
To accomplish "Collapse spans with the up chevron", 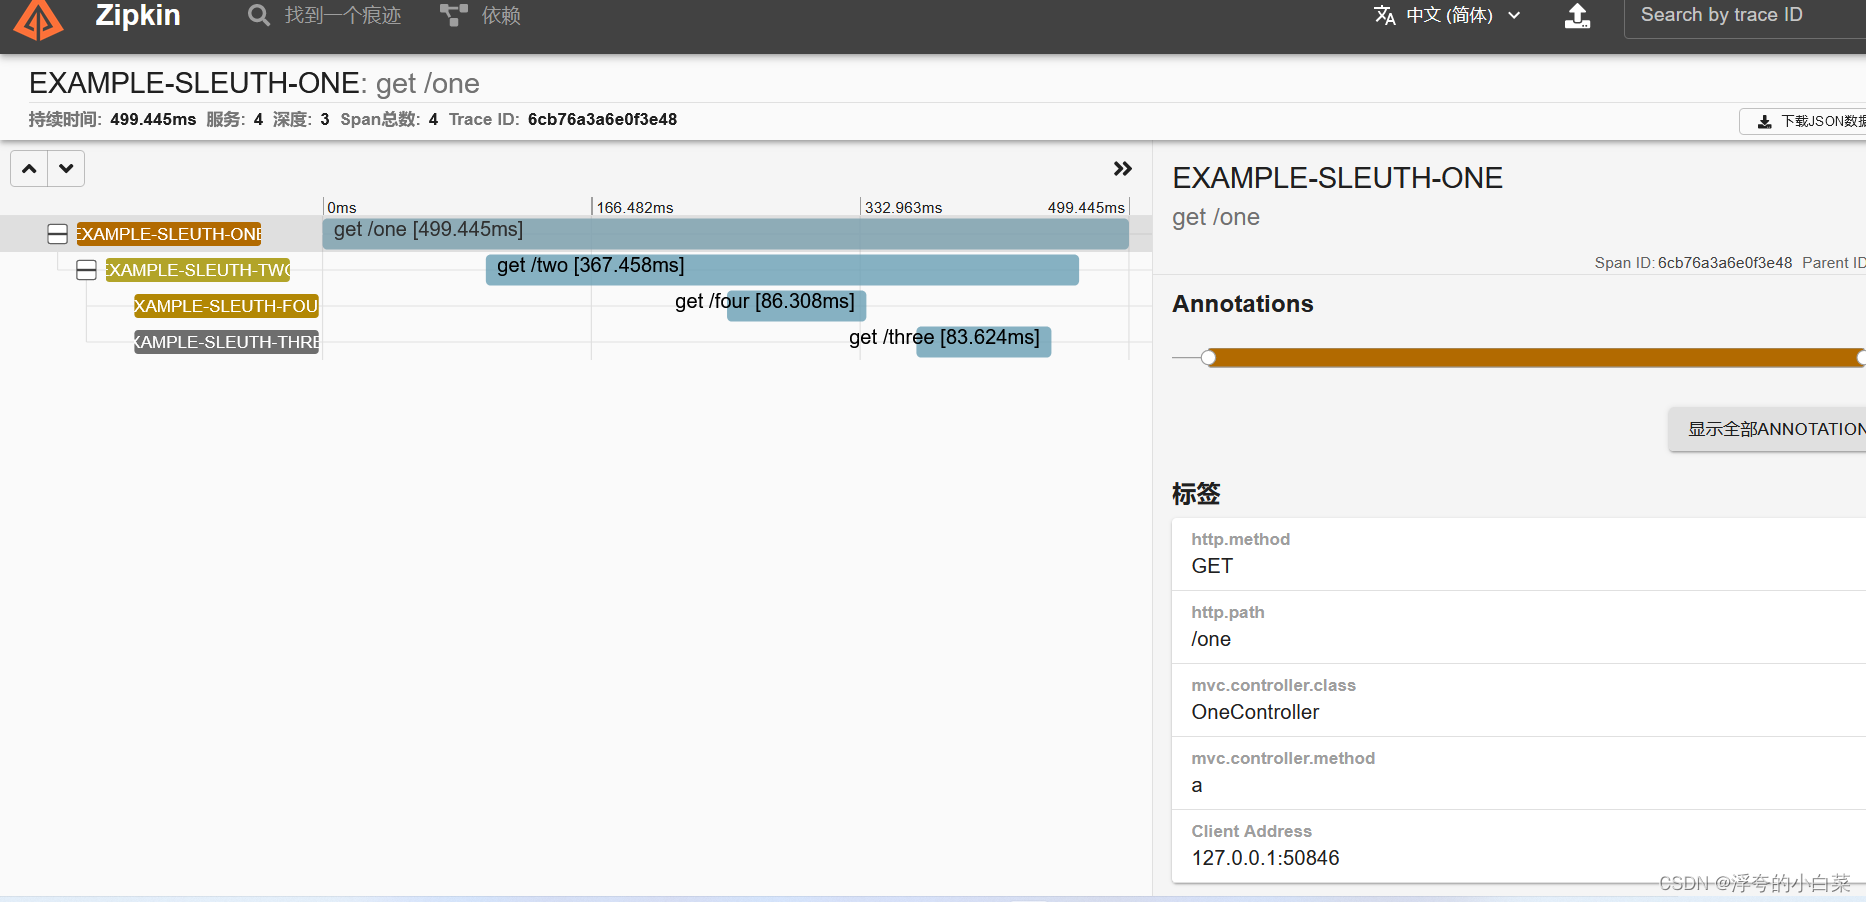I will (29, 168).
